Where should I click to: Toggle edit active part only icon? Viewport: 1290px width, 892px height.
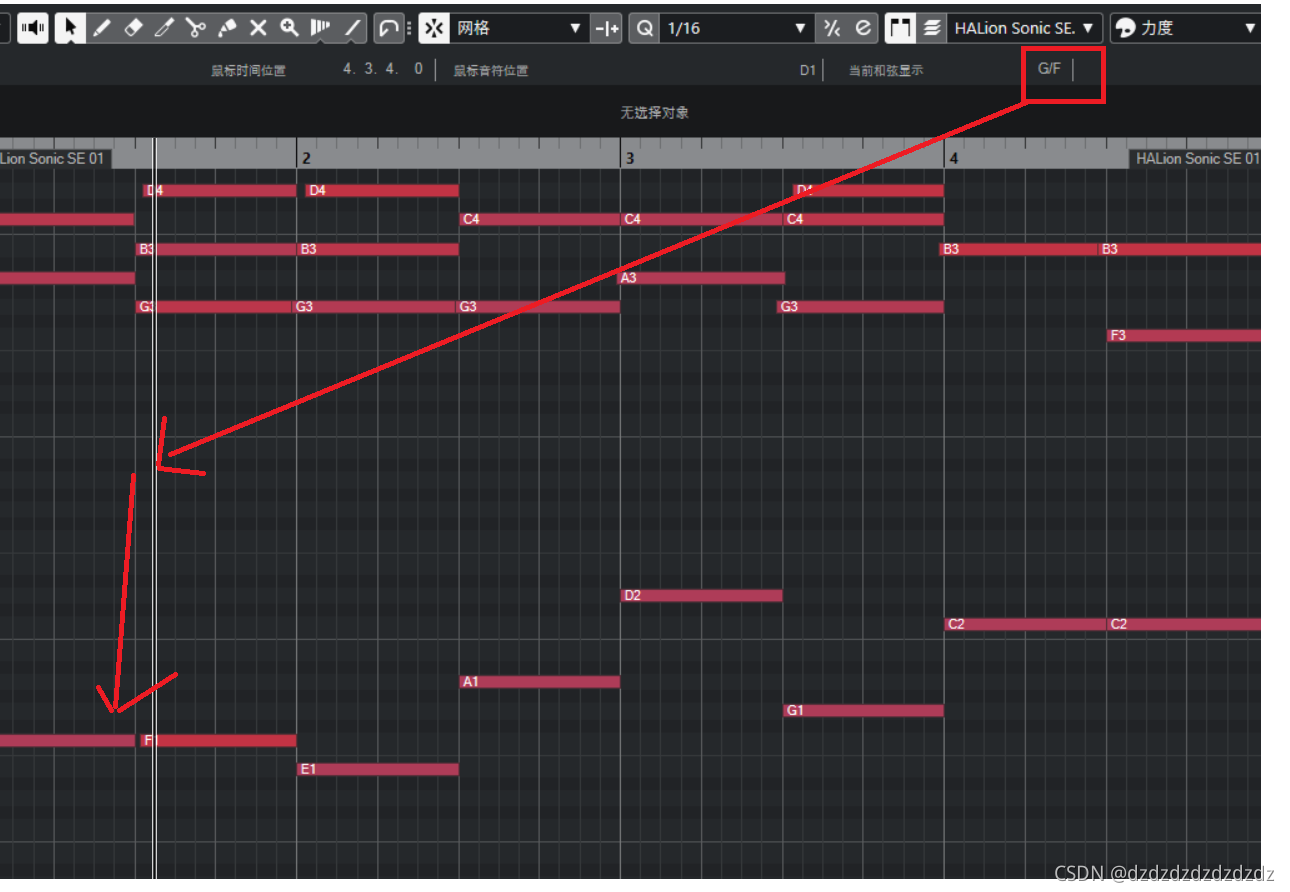pyautogui.click(x=931, y=28)
